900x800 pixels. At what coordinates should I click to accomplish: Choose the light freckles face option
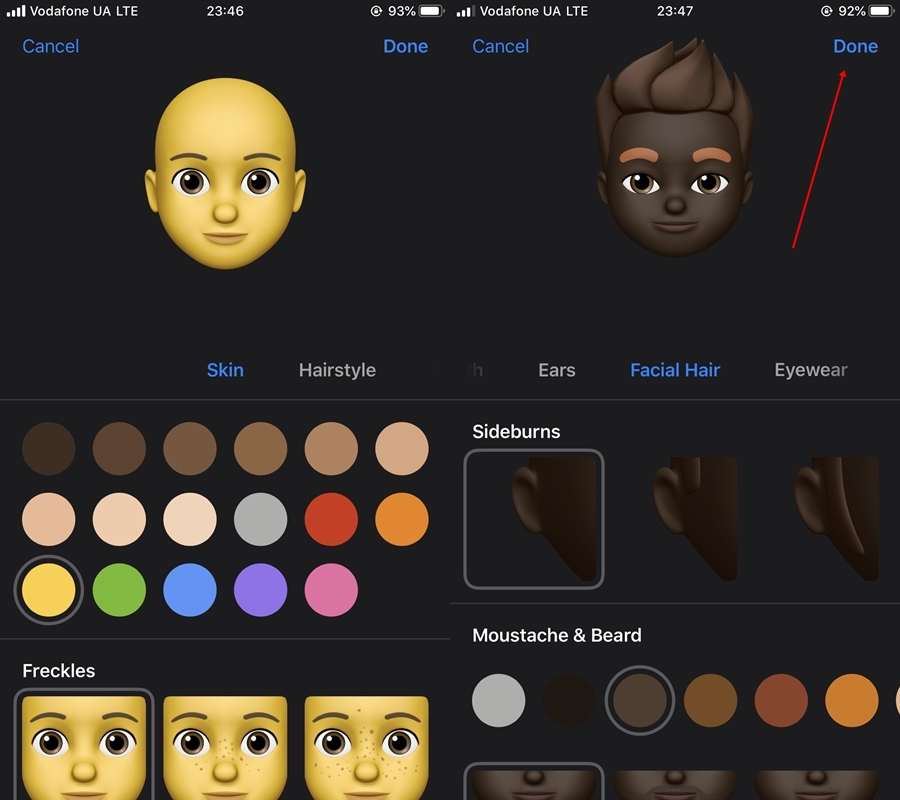click(225, 747)
